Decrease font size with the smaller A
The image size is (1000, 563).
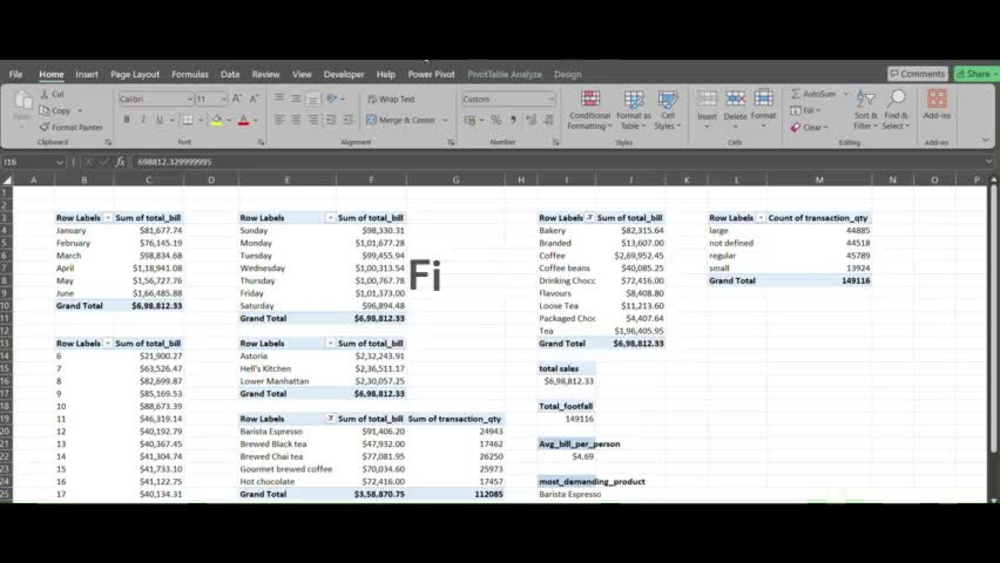tap(254, 98)
